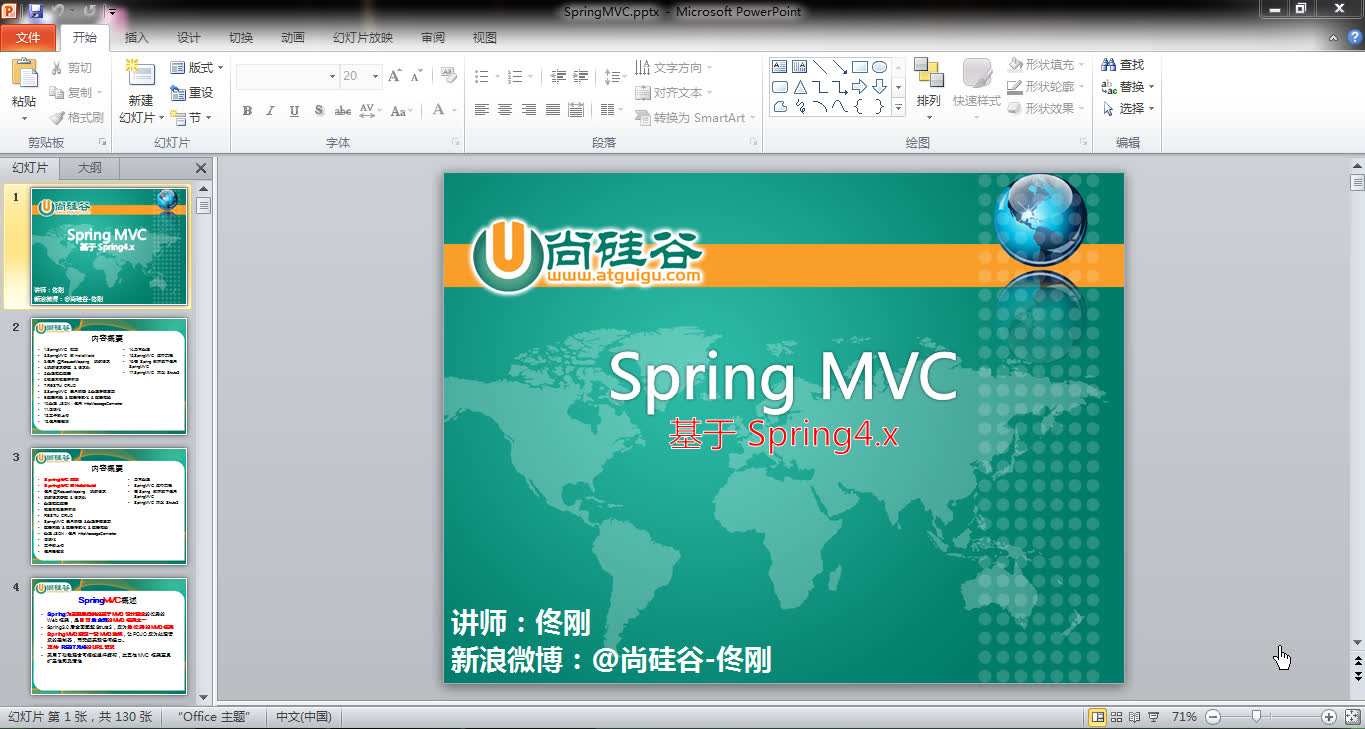Open the Section (节) dropdown

click(189, 118)
